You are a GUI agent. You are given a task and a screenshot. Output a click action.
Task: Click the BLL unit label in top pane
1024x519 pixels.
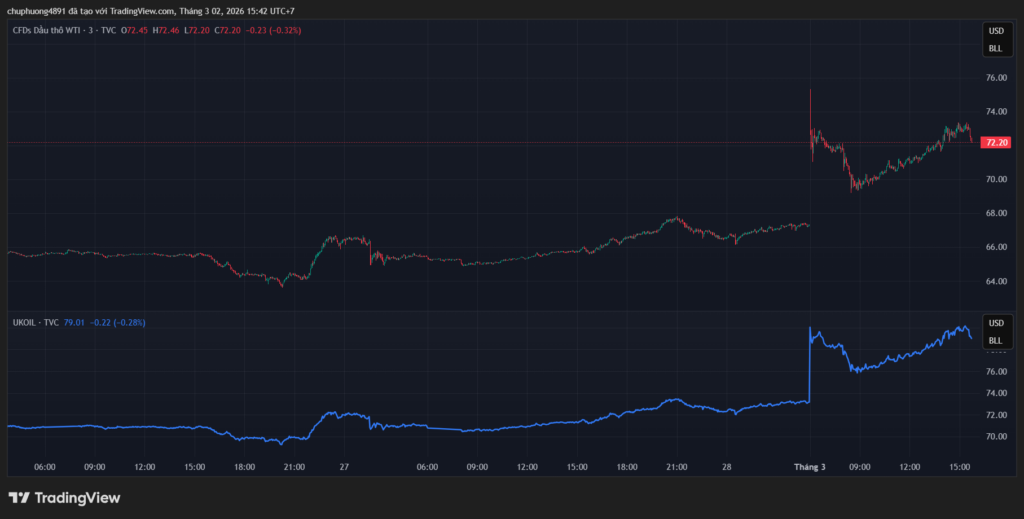(995, 48)
